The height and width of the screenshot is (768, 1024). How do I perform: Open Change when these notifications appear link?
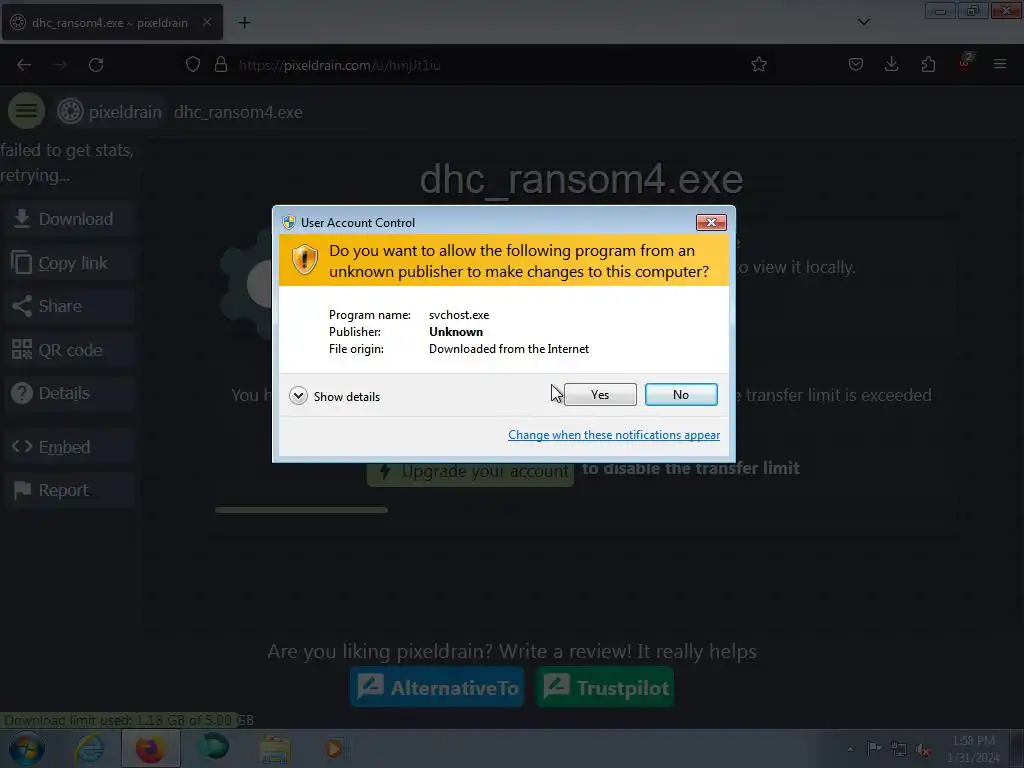point(614,435)
